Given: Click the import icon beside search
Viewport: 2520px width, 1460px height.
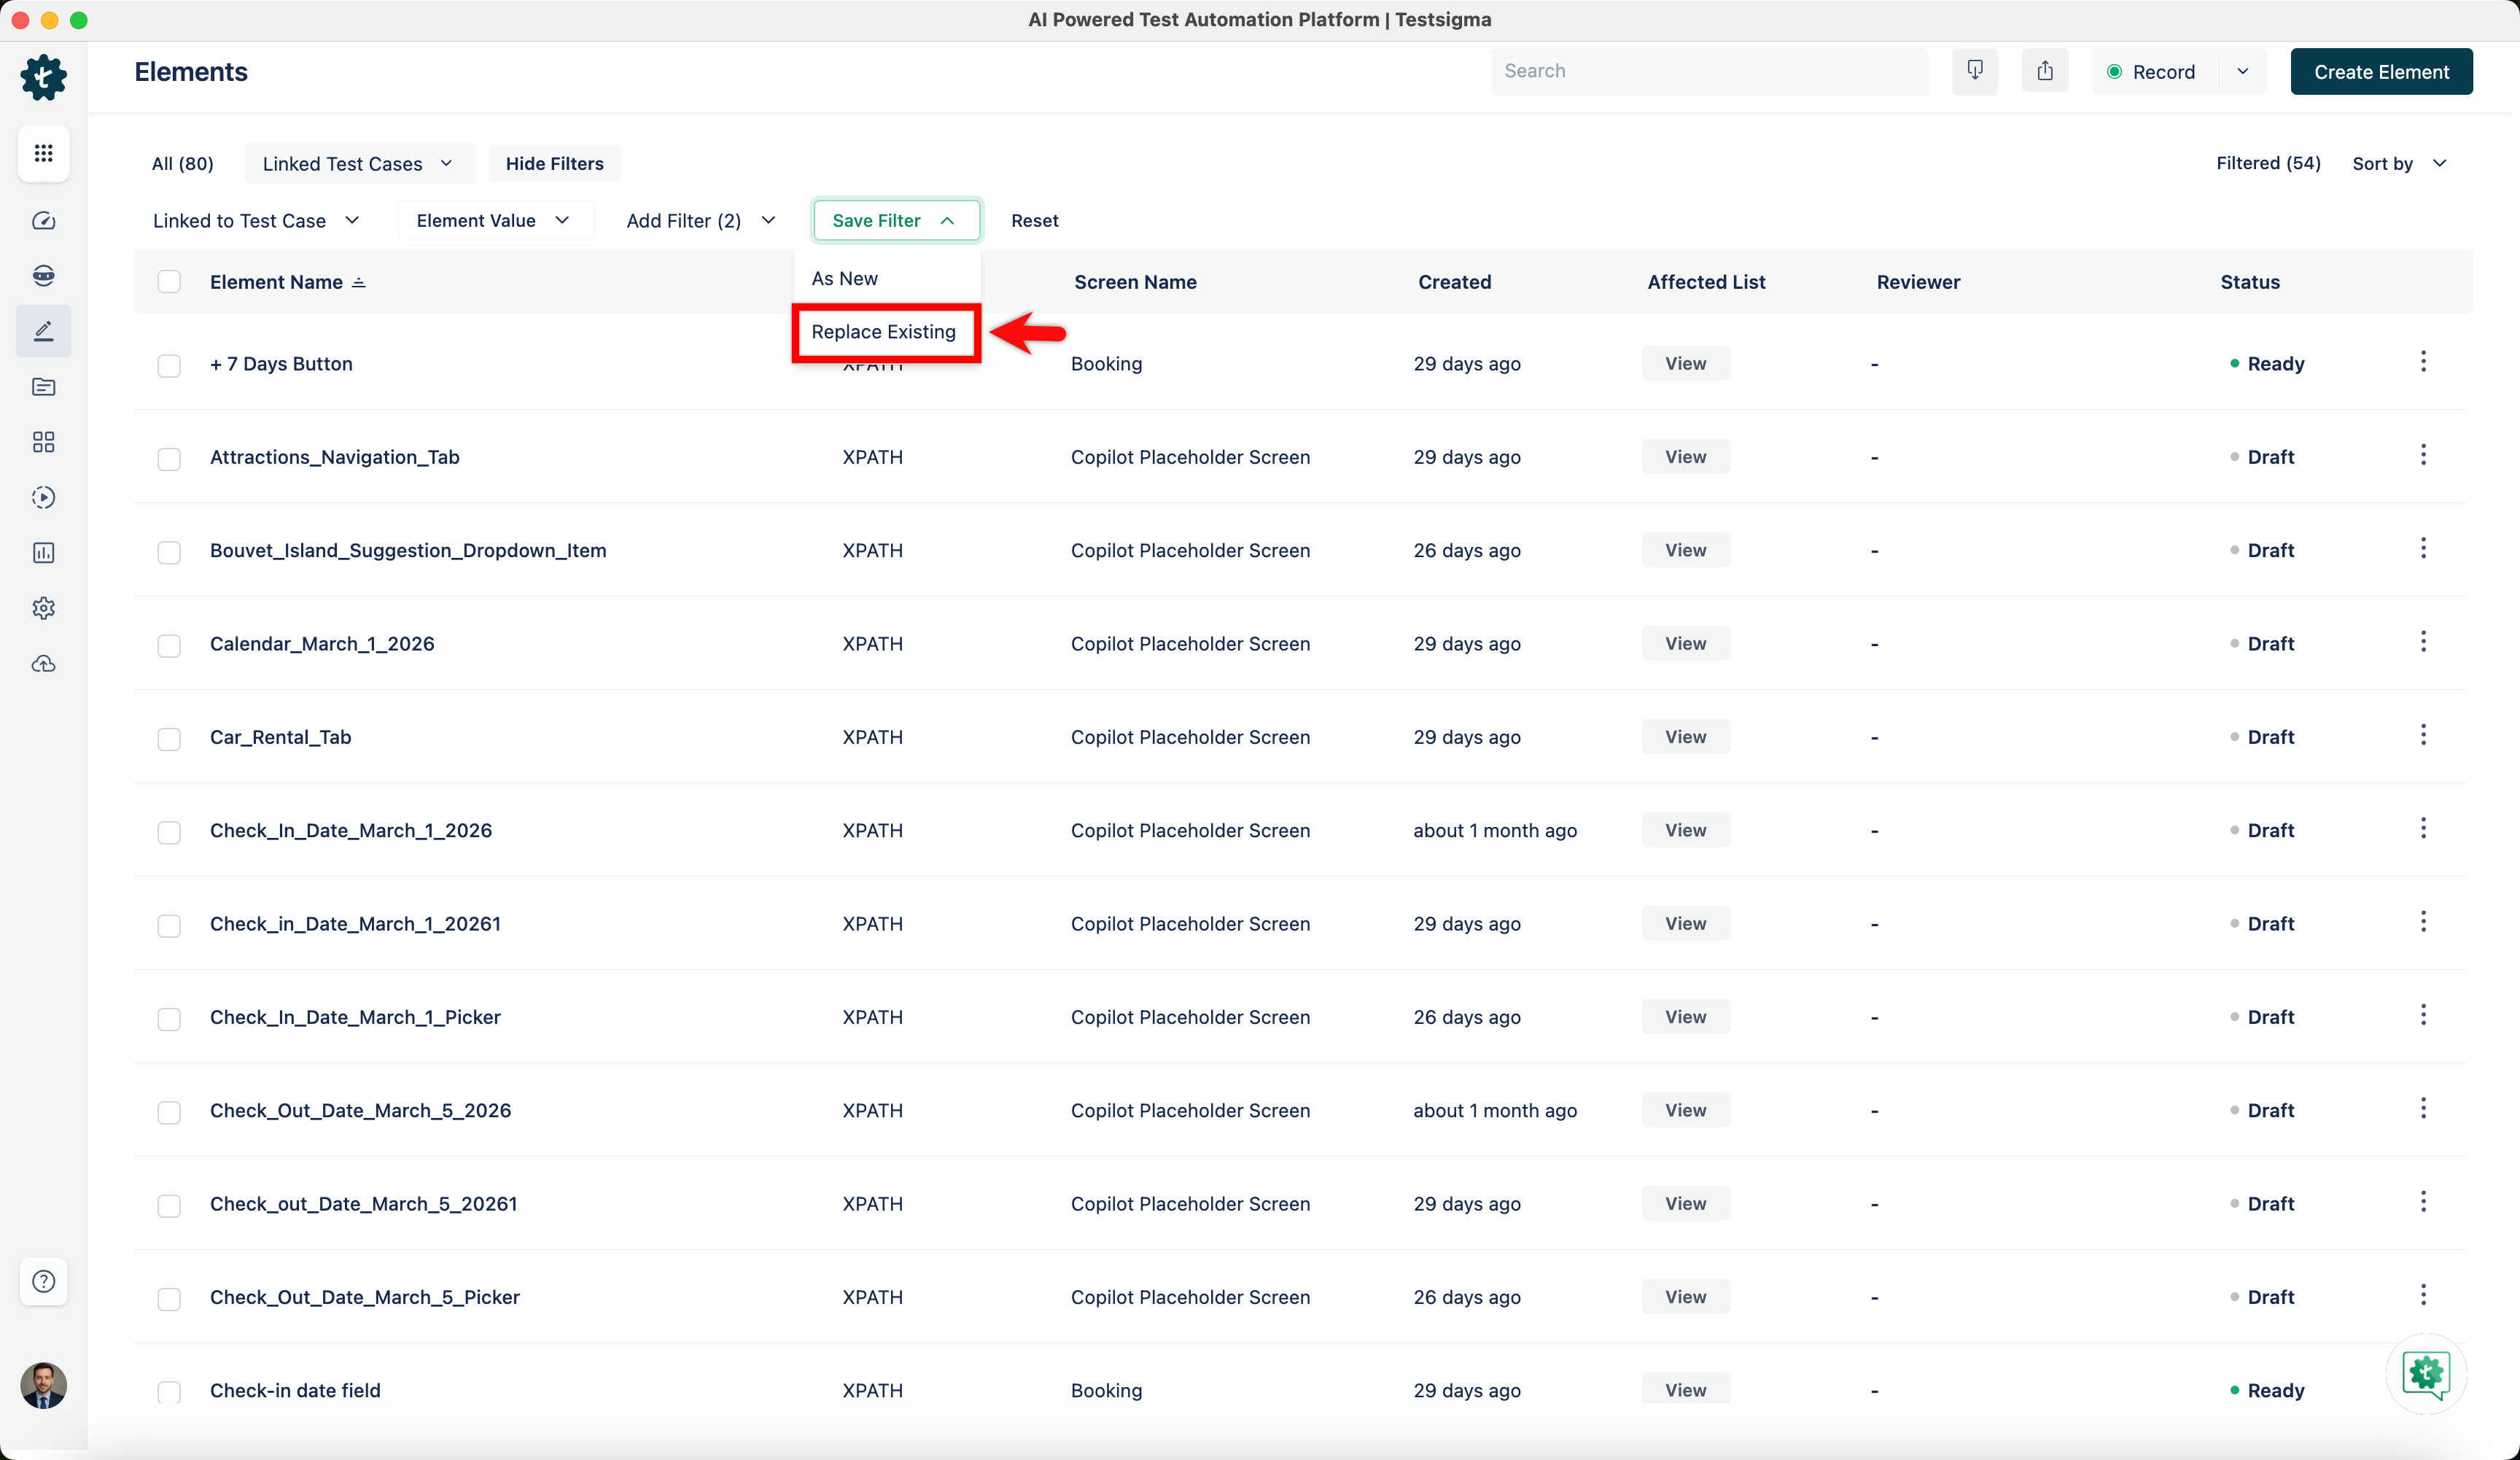Looking at the screenshot, I should [x=1974, y=71].
